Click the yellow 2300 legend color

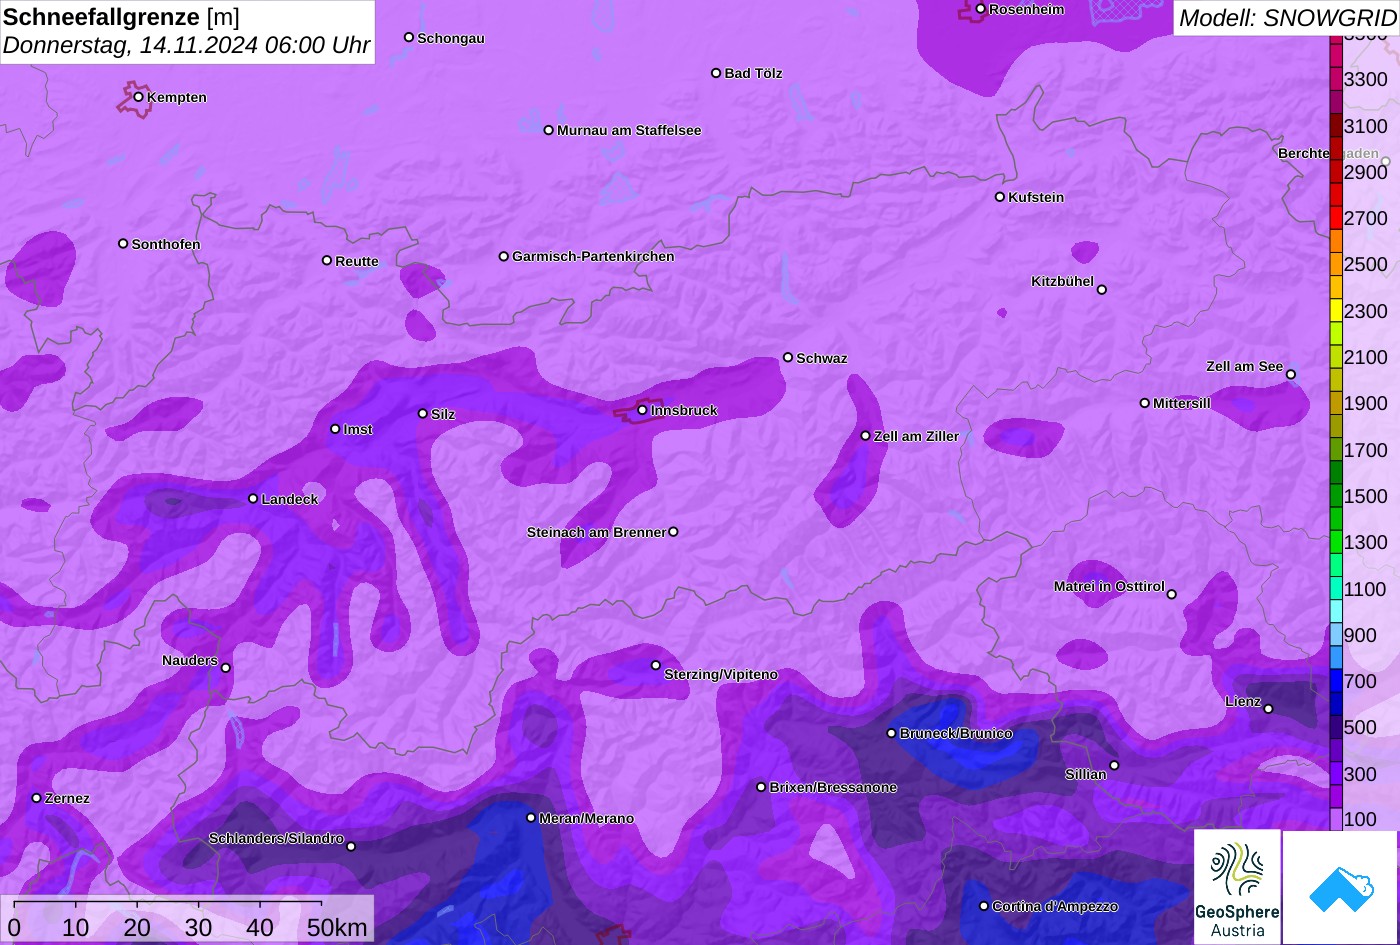(x=1335, y=311)
